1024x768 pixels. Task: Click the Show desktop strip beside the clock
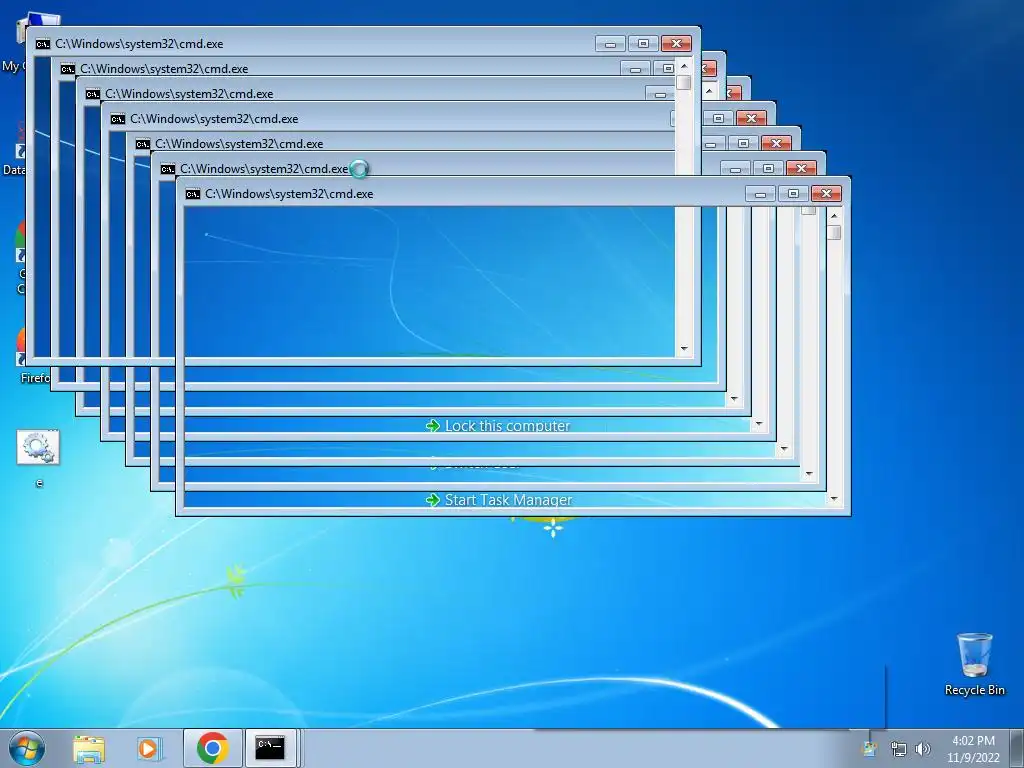(x=1019, y=748)
